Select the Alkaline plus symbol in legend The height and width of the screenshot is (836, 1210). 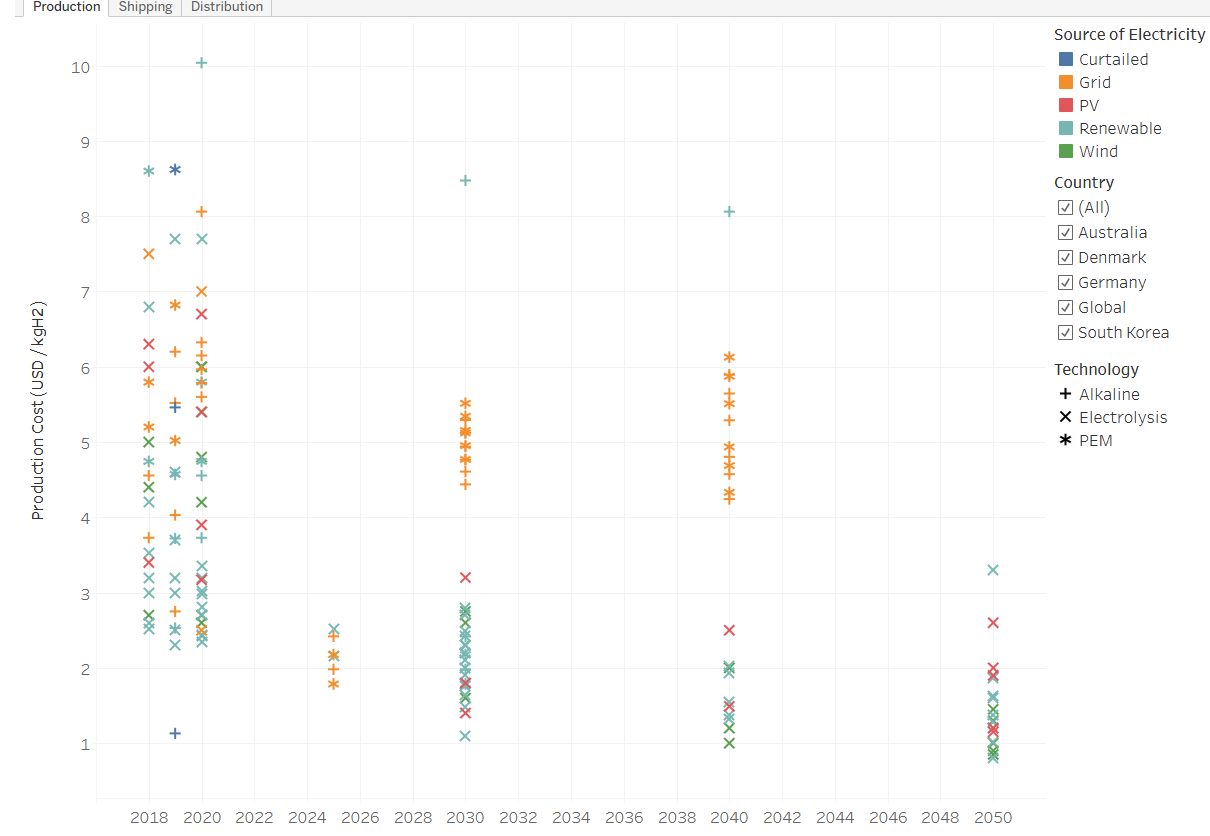1065,394
